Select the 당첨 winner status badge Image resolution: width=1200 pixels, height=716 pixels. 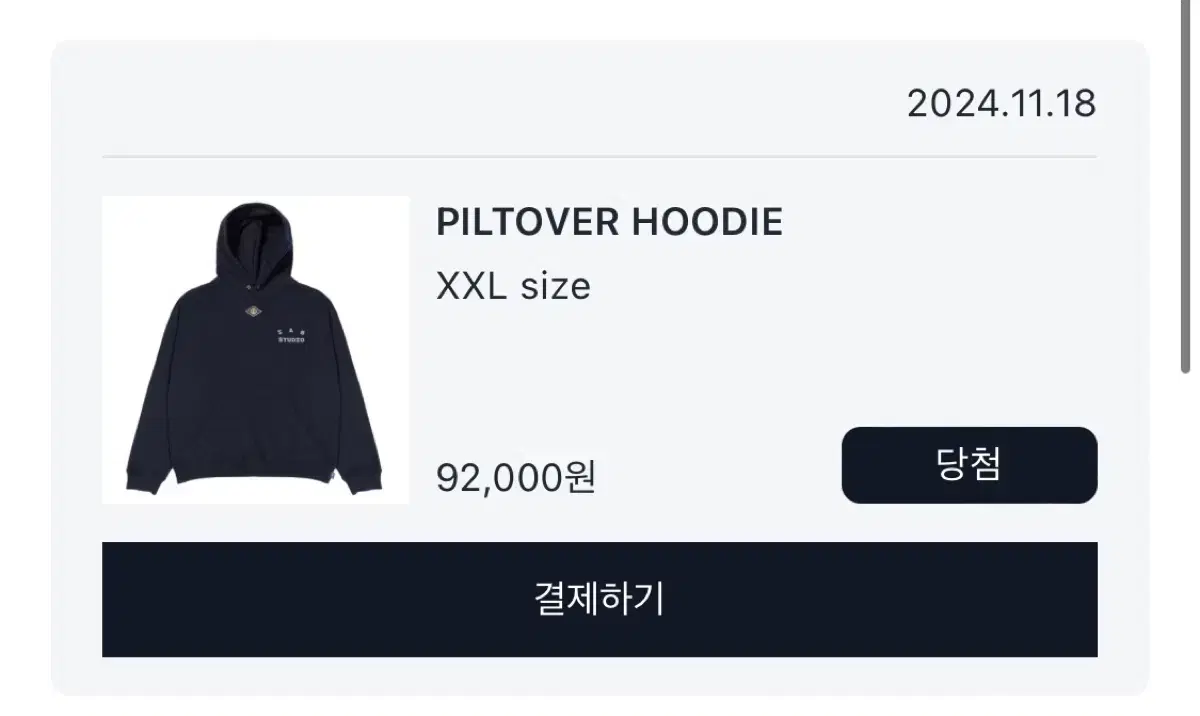969,465
